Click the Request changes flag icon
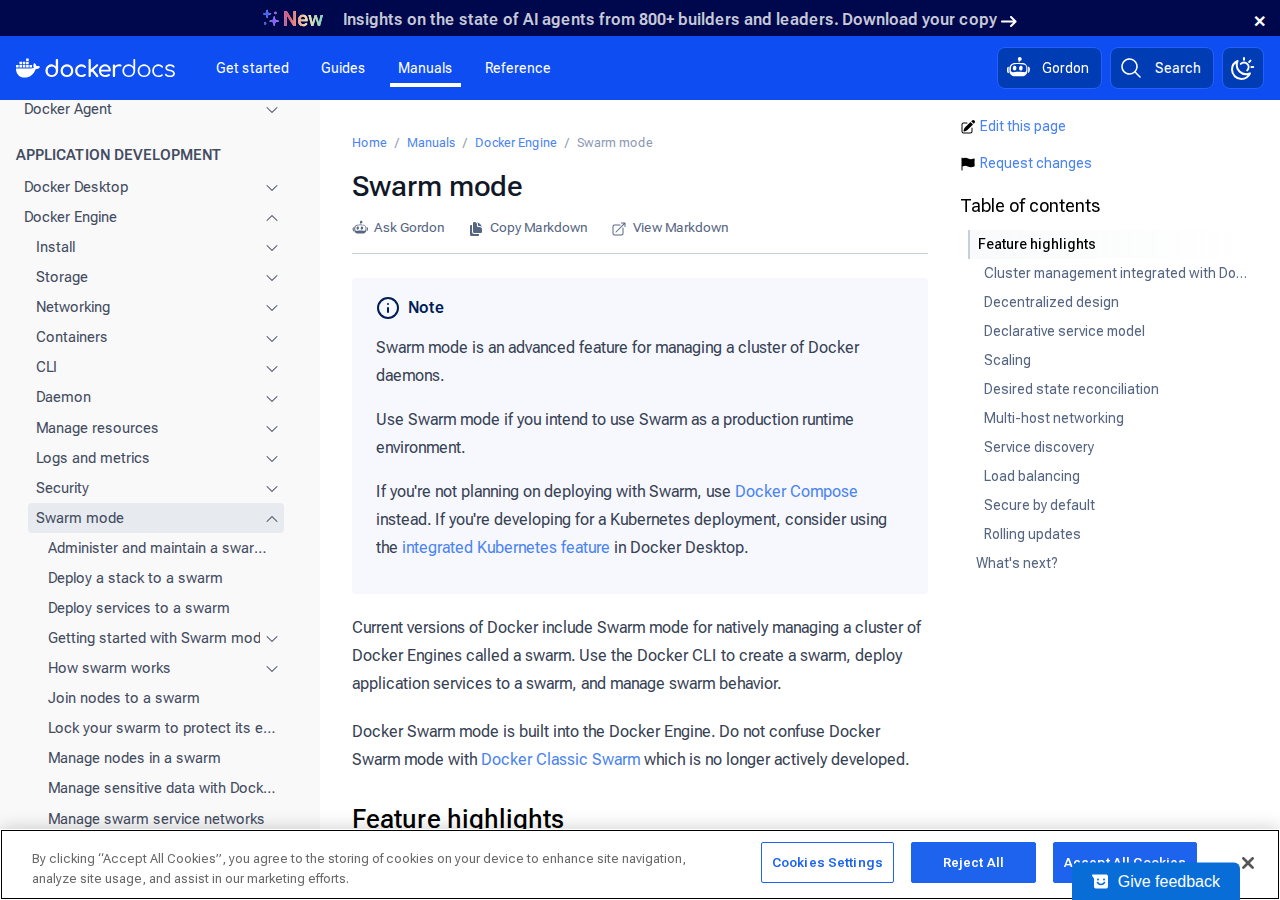The height and width of the screenshot is (900, 1280). pyautogui.click(x=967, y=164)
